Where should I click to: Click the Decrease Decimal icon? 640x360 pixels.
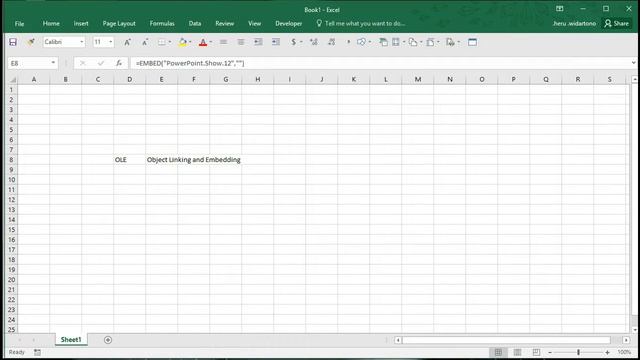(x=331, y=42)
